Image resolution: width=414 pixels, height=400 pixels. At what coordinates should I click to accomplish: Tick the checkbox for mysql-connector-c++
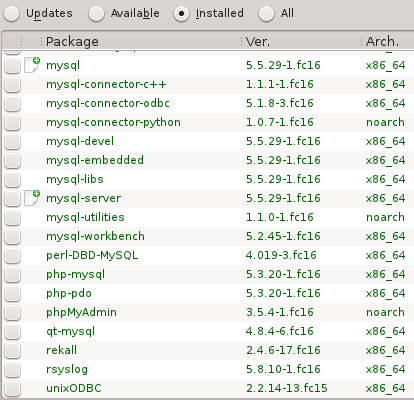13,84
